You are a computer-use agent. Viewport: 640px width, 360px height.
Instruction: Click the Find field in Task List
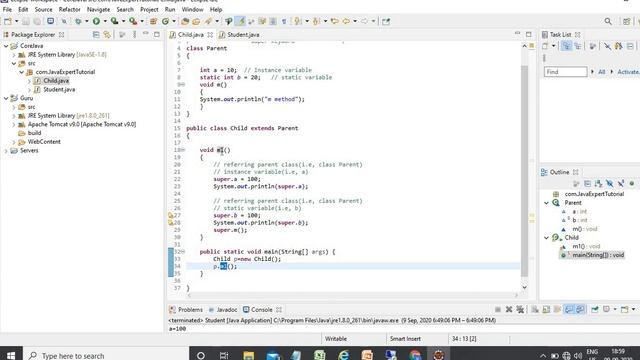tap(565, 72)
